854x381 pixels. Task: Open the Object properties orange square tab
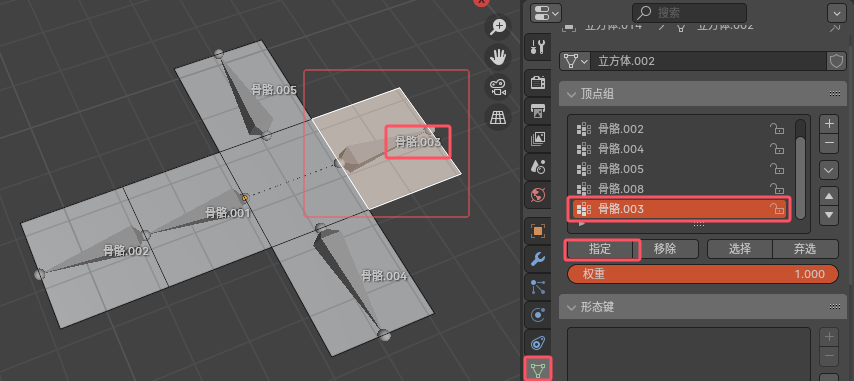[538, 231]
